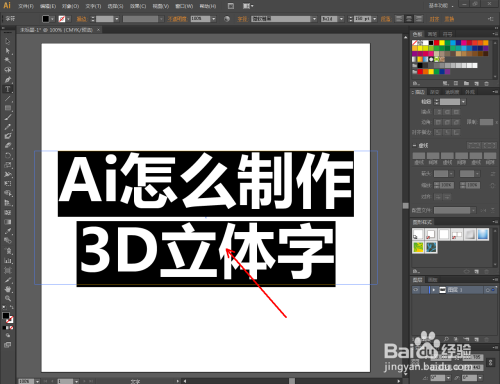
Task: Select the Zoom tool
Action: pos(8,298)
